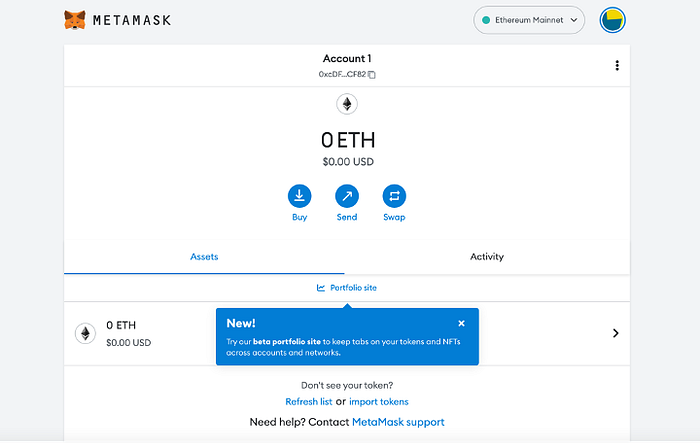Click the Send label
The width and height of the screenshot is (700, 443).
[347, 217]
